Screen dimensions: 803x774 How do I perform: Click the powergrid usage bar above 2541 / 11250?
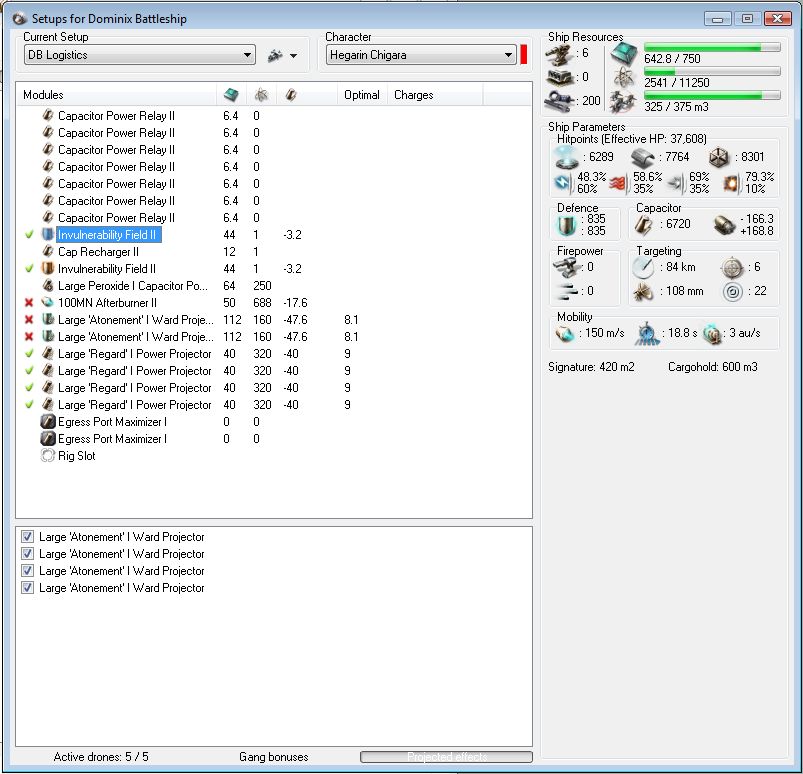point(712,71)
